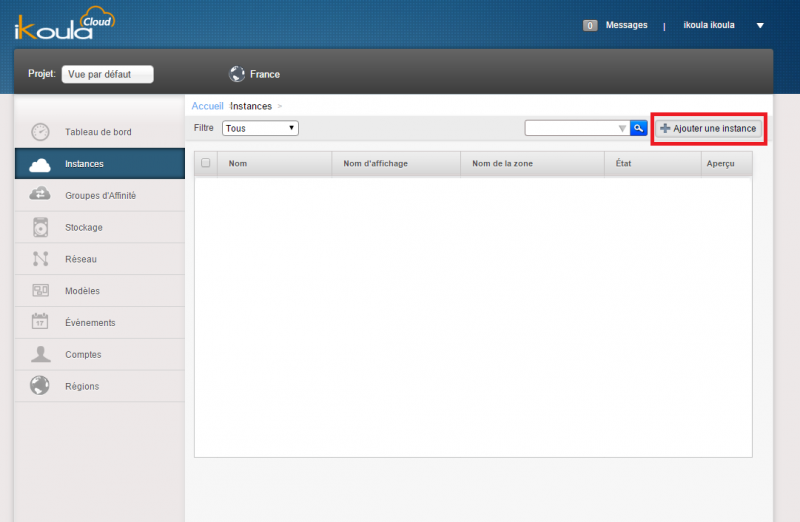Open the Messages notifications
Image resolution: width=800 pixels, height=522 pixels.
pyautogui.click(x=626, y=25)
